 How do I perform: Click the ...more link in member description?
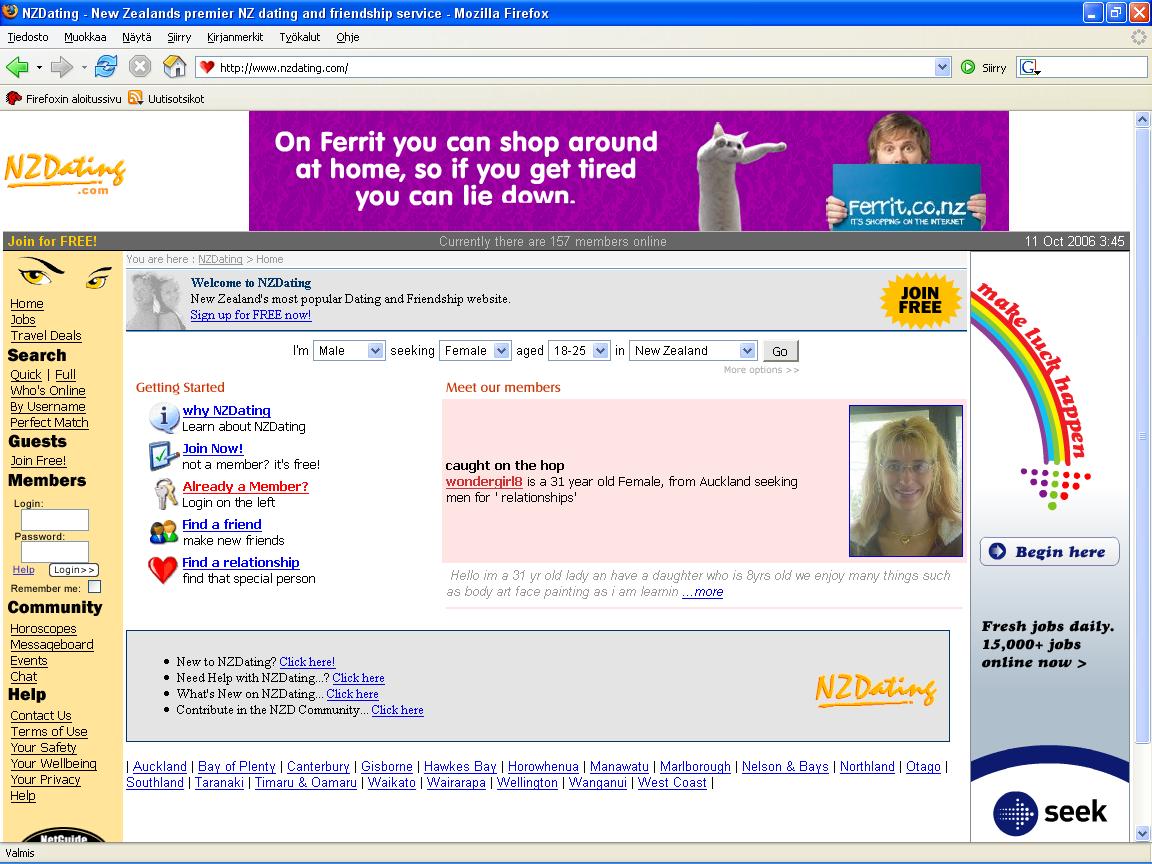702,591
